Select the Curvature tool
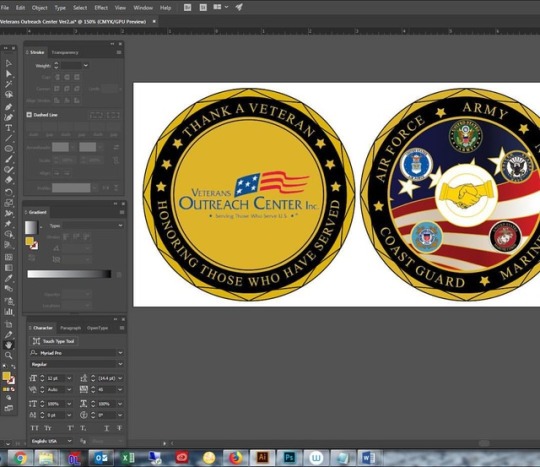 coord(9,117)
